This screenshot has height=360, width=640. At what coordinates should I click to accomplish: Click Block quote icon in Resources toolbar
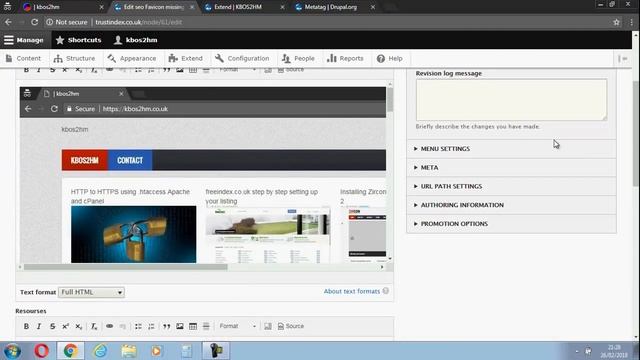coord(167,326)
